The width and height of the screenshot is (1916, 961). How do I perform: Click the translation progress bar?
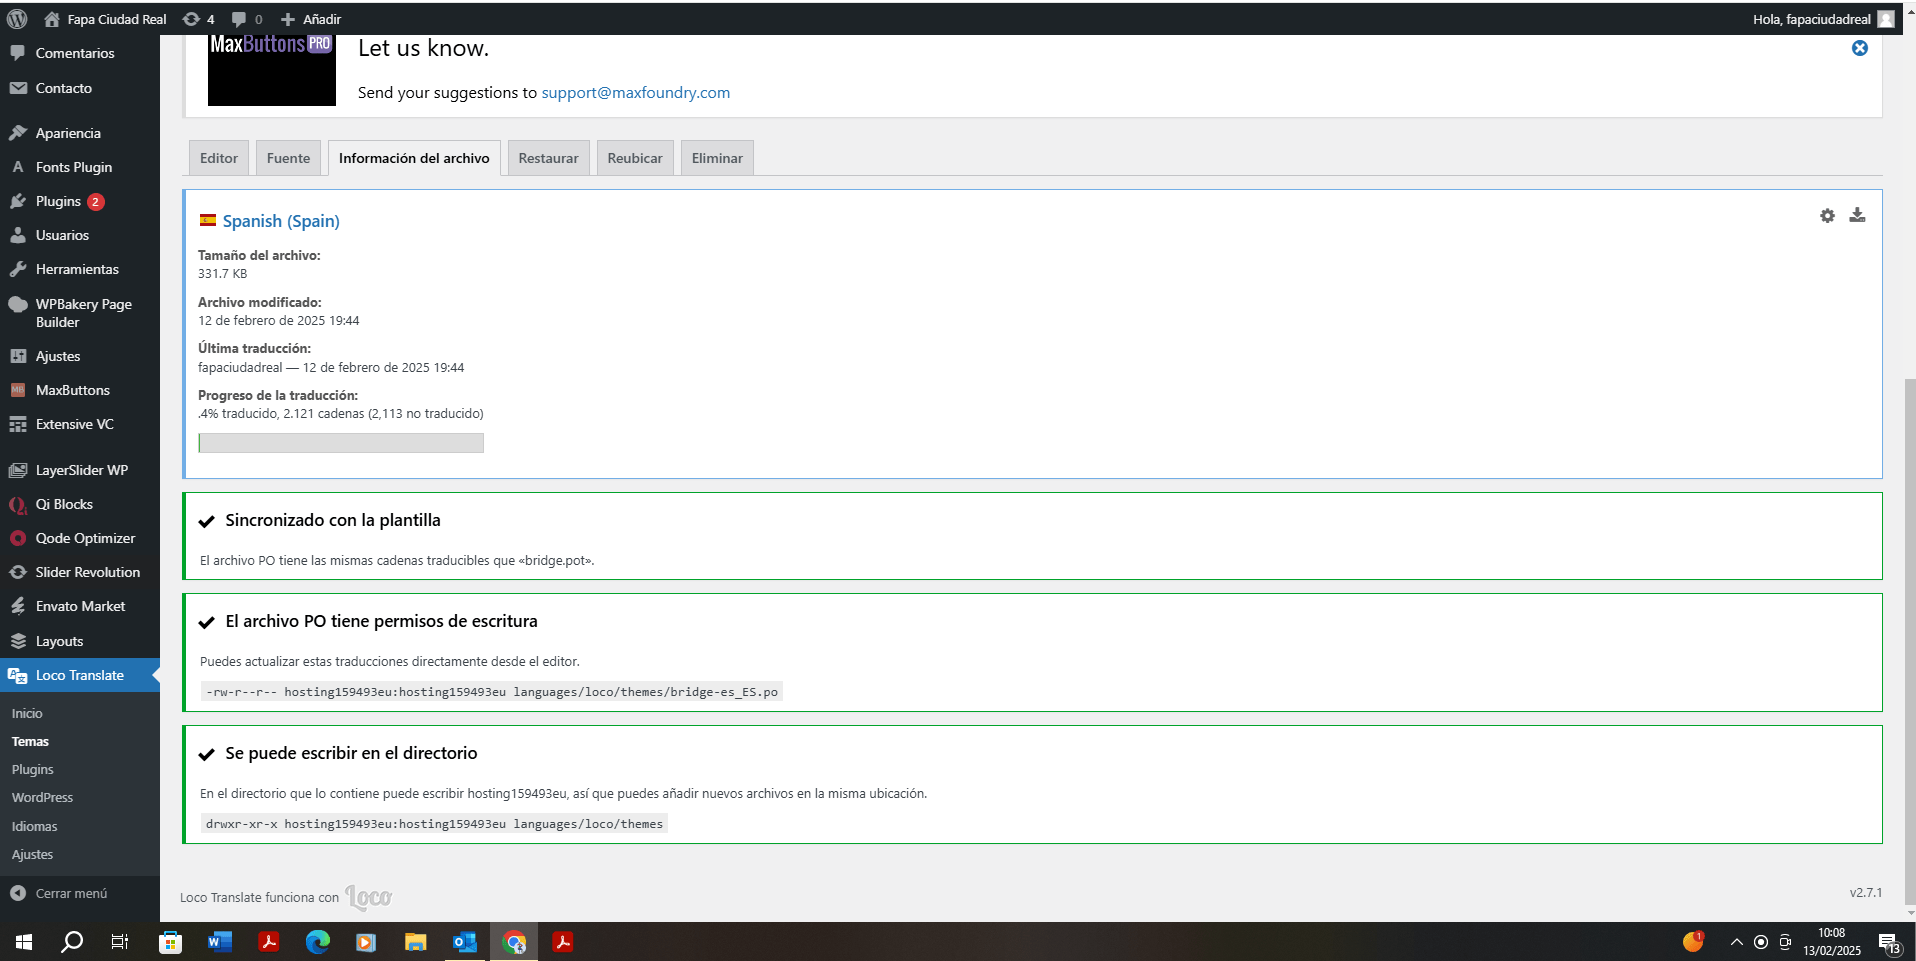pos(341,443)
